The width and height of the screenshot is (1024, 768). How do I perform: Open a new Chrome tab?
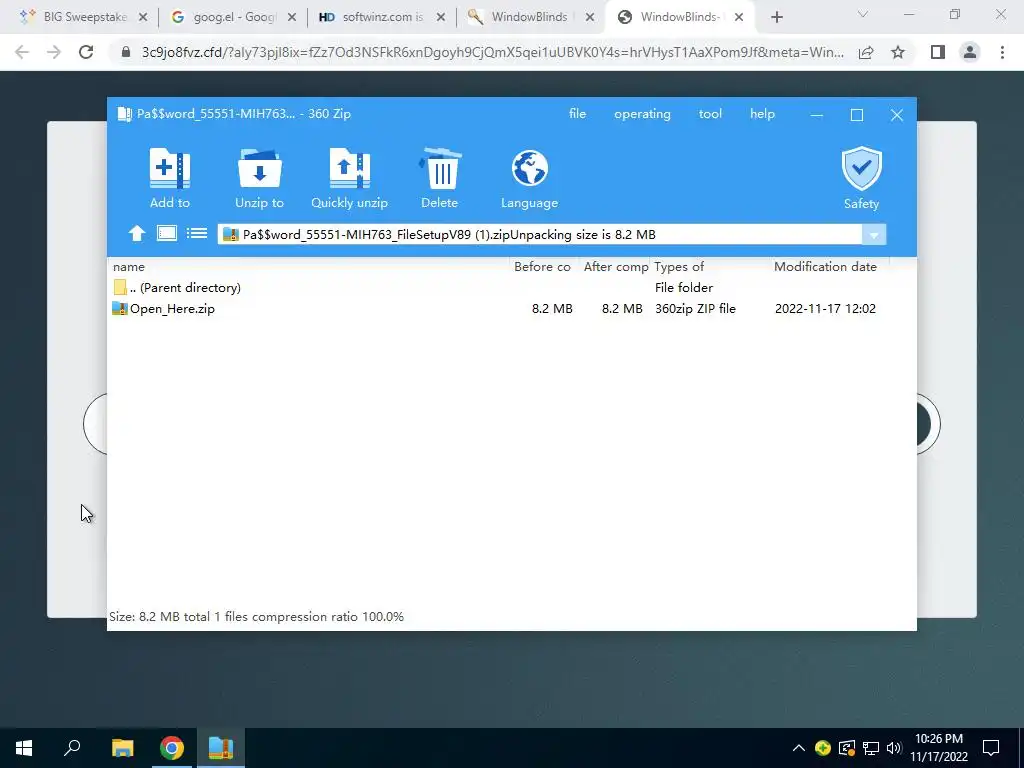776,18
